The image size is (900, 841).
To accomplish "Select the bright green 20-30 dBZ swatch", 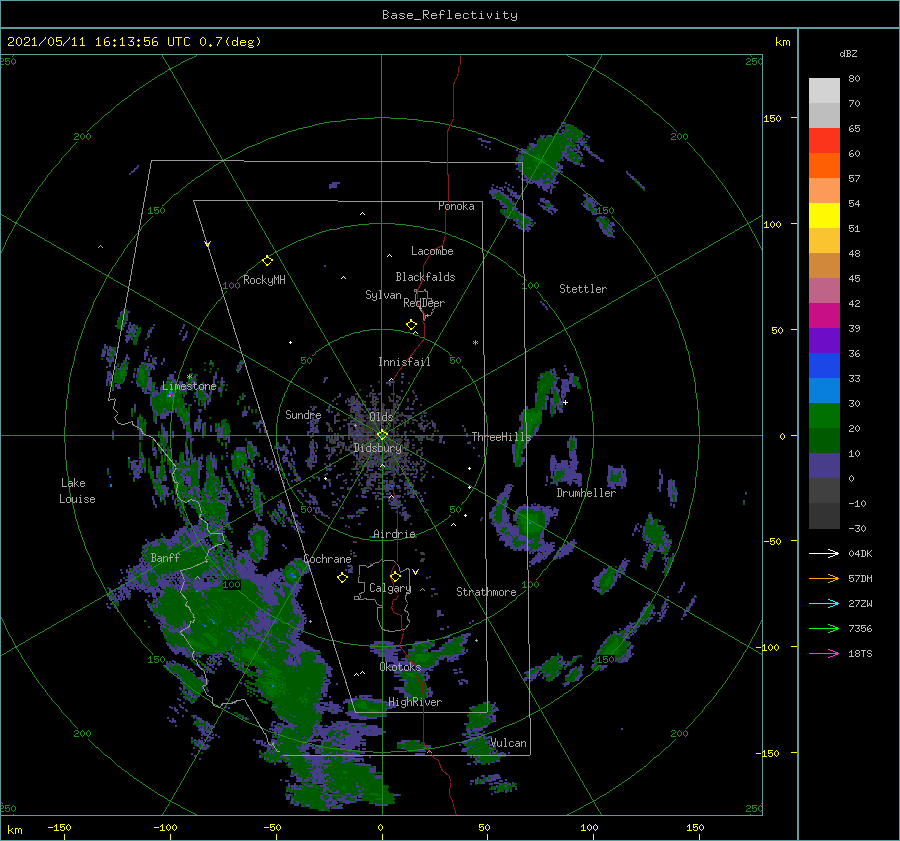I will (x=824, y=416).
